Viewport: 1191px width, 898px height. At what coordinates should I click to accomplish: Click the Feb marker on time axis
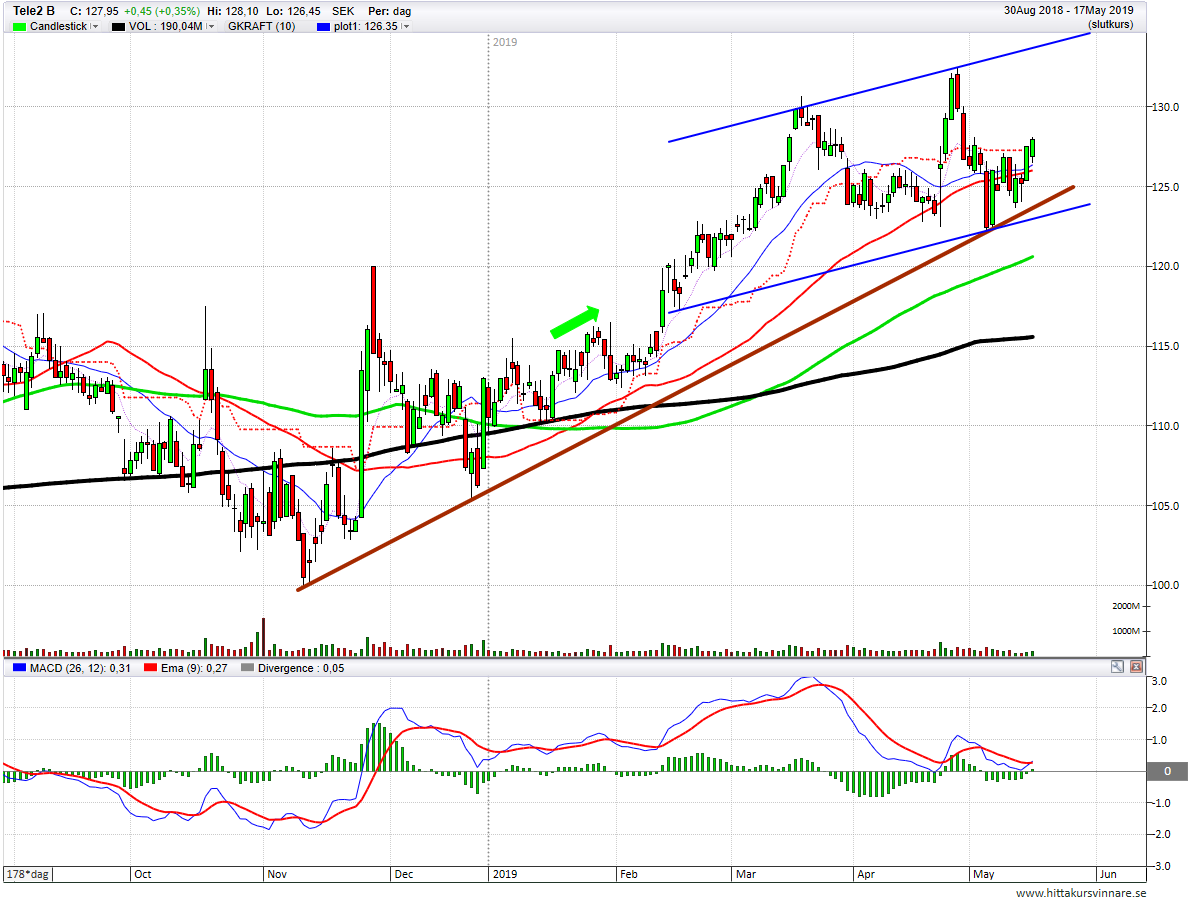[629, 874]
